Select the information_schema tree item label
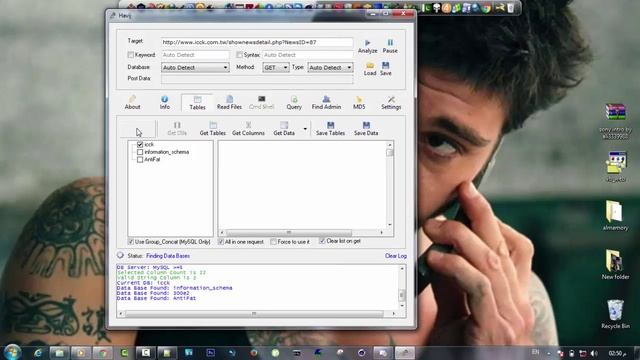Viewport: 640px width, 360px height. pos(167,152)
